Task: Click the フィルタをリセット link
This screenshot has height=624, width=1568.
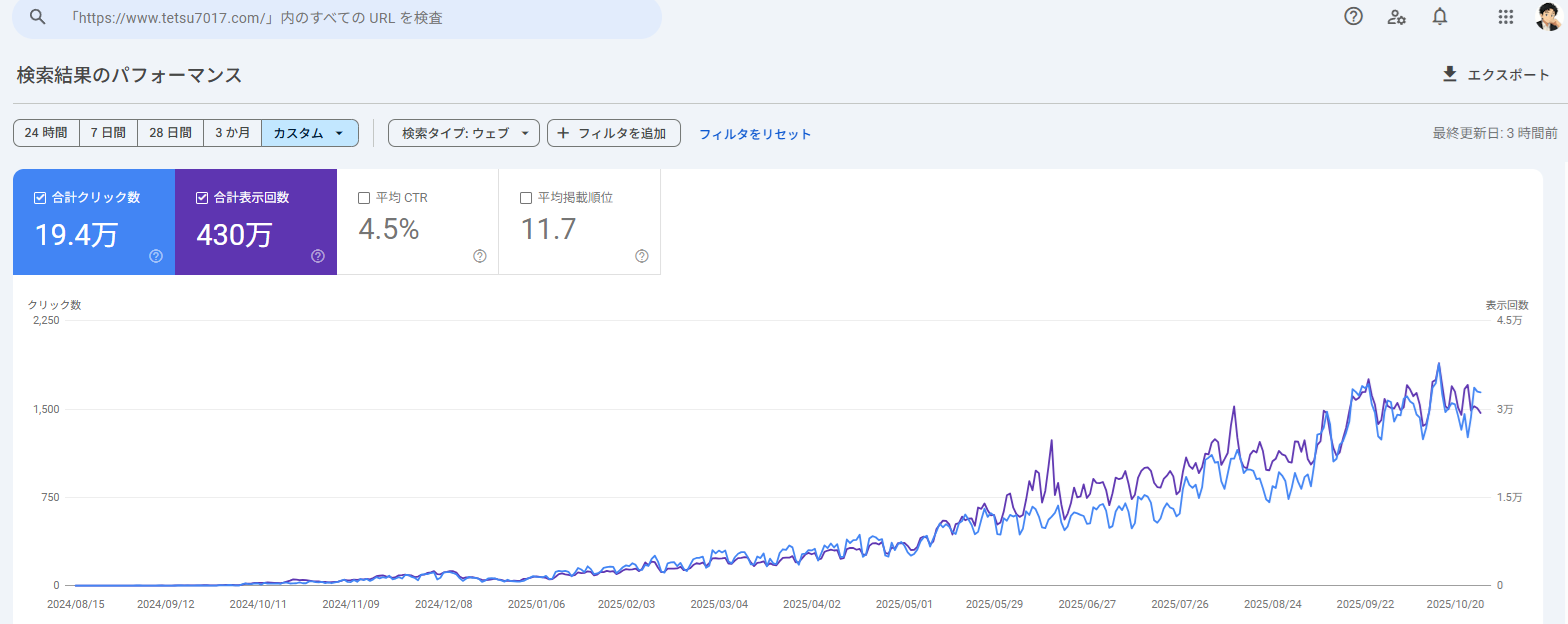Action: (x=755, y=134)
